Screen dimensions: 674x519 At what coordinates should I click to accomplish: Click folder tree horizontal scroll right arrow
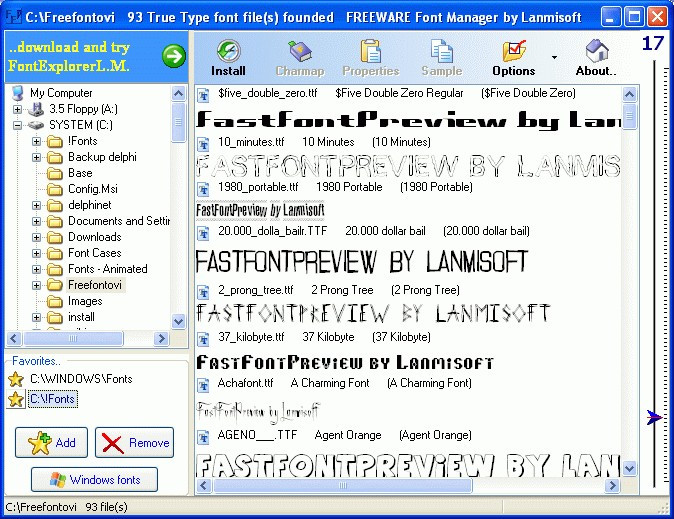click(162, 339)
